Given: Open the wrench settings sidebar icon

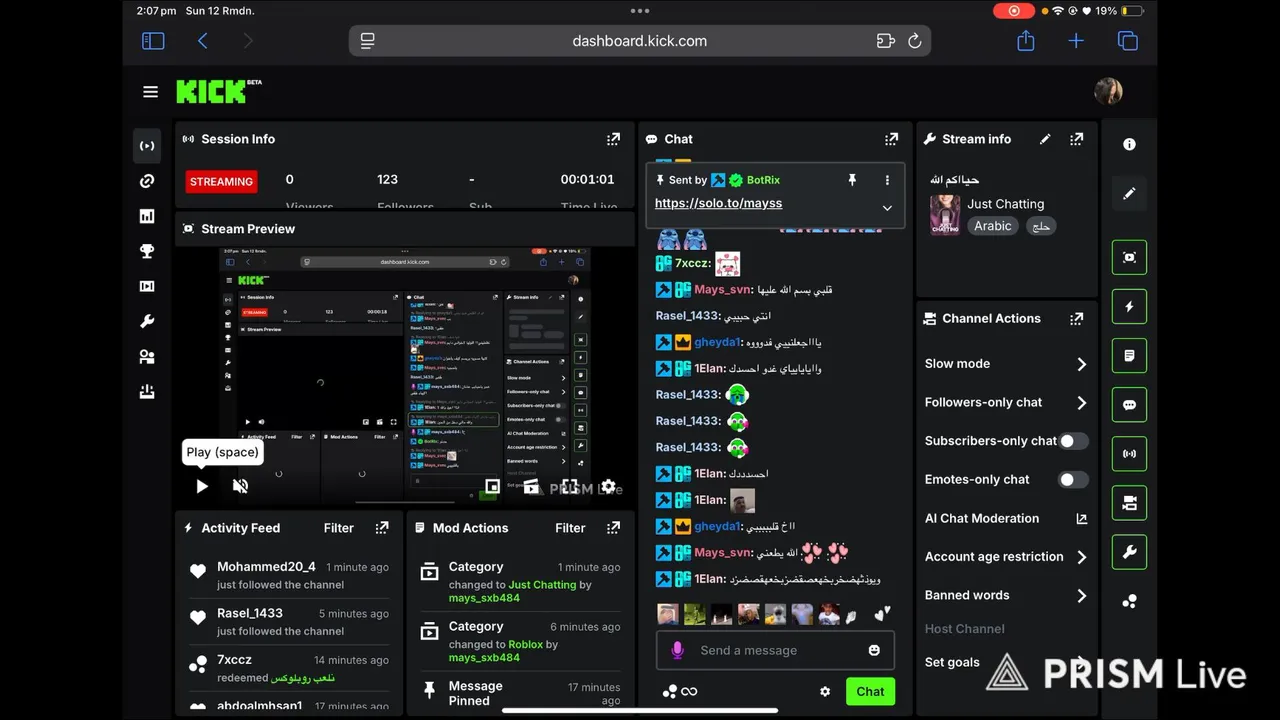Looking at the screenshot, I should pos(147,322).
